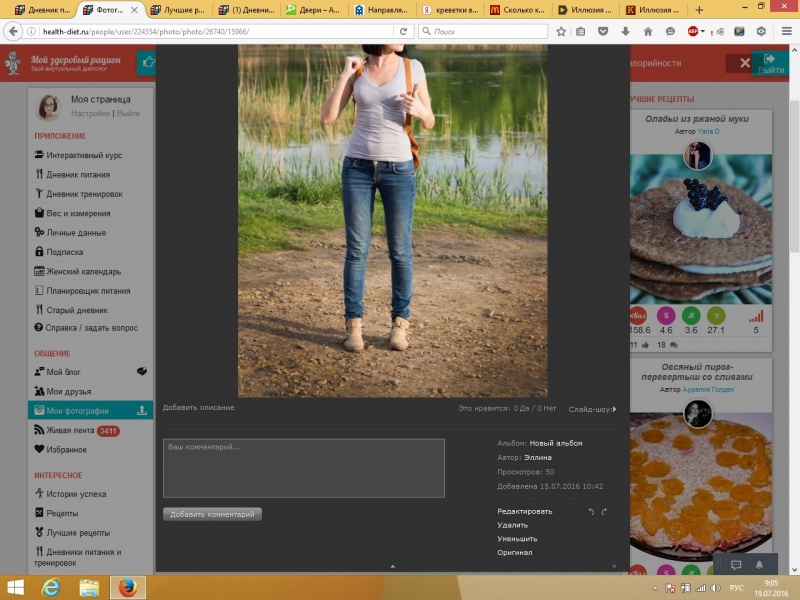
Task: Click the Firefox back arrow button
Action: [14, 32]
